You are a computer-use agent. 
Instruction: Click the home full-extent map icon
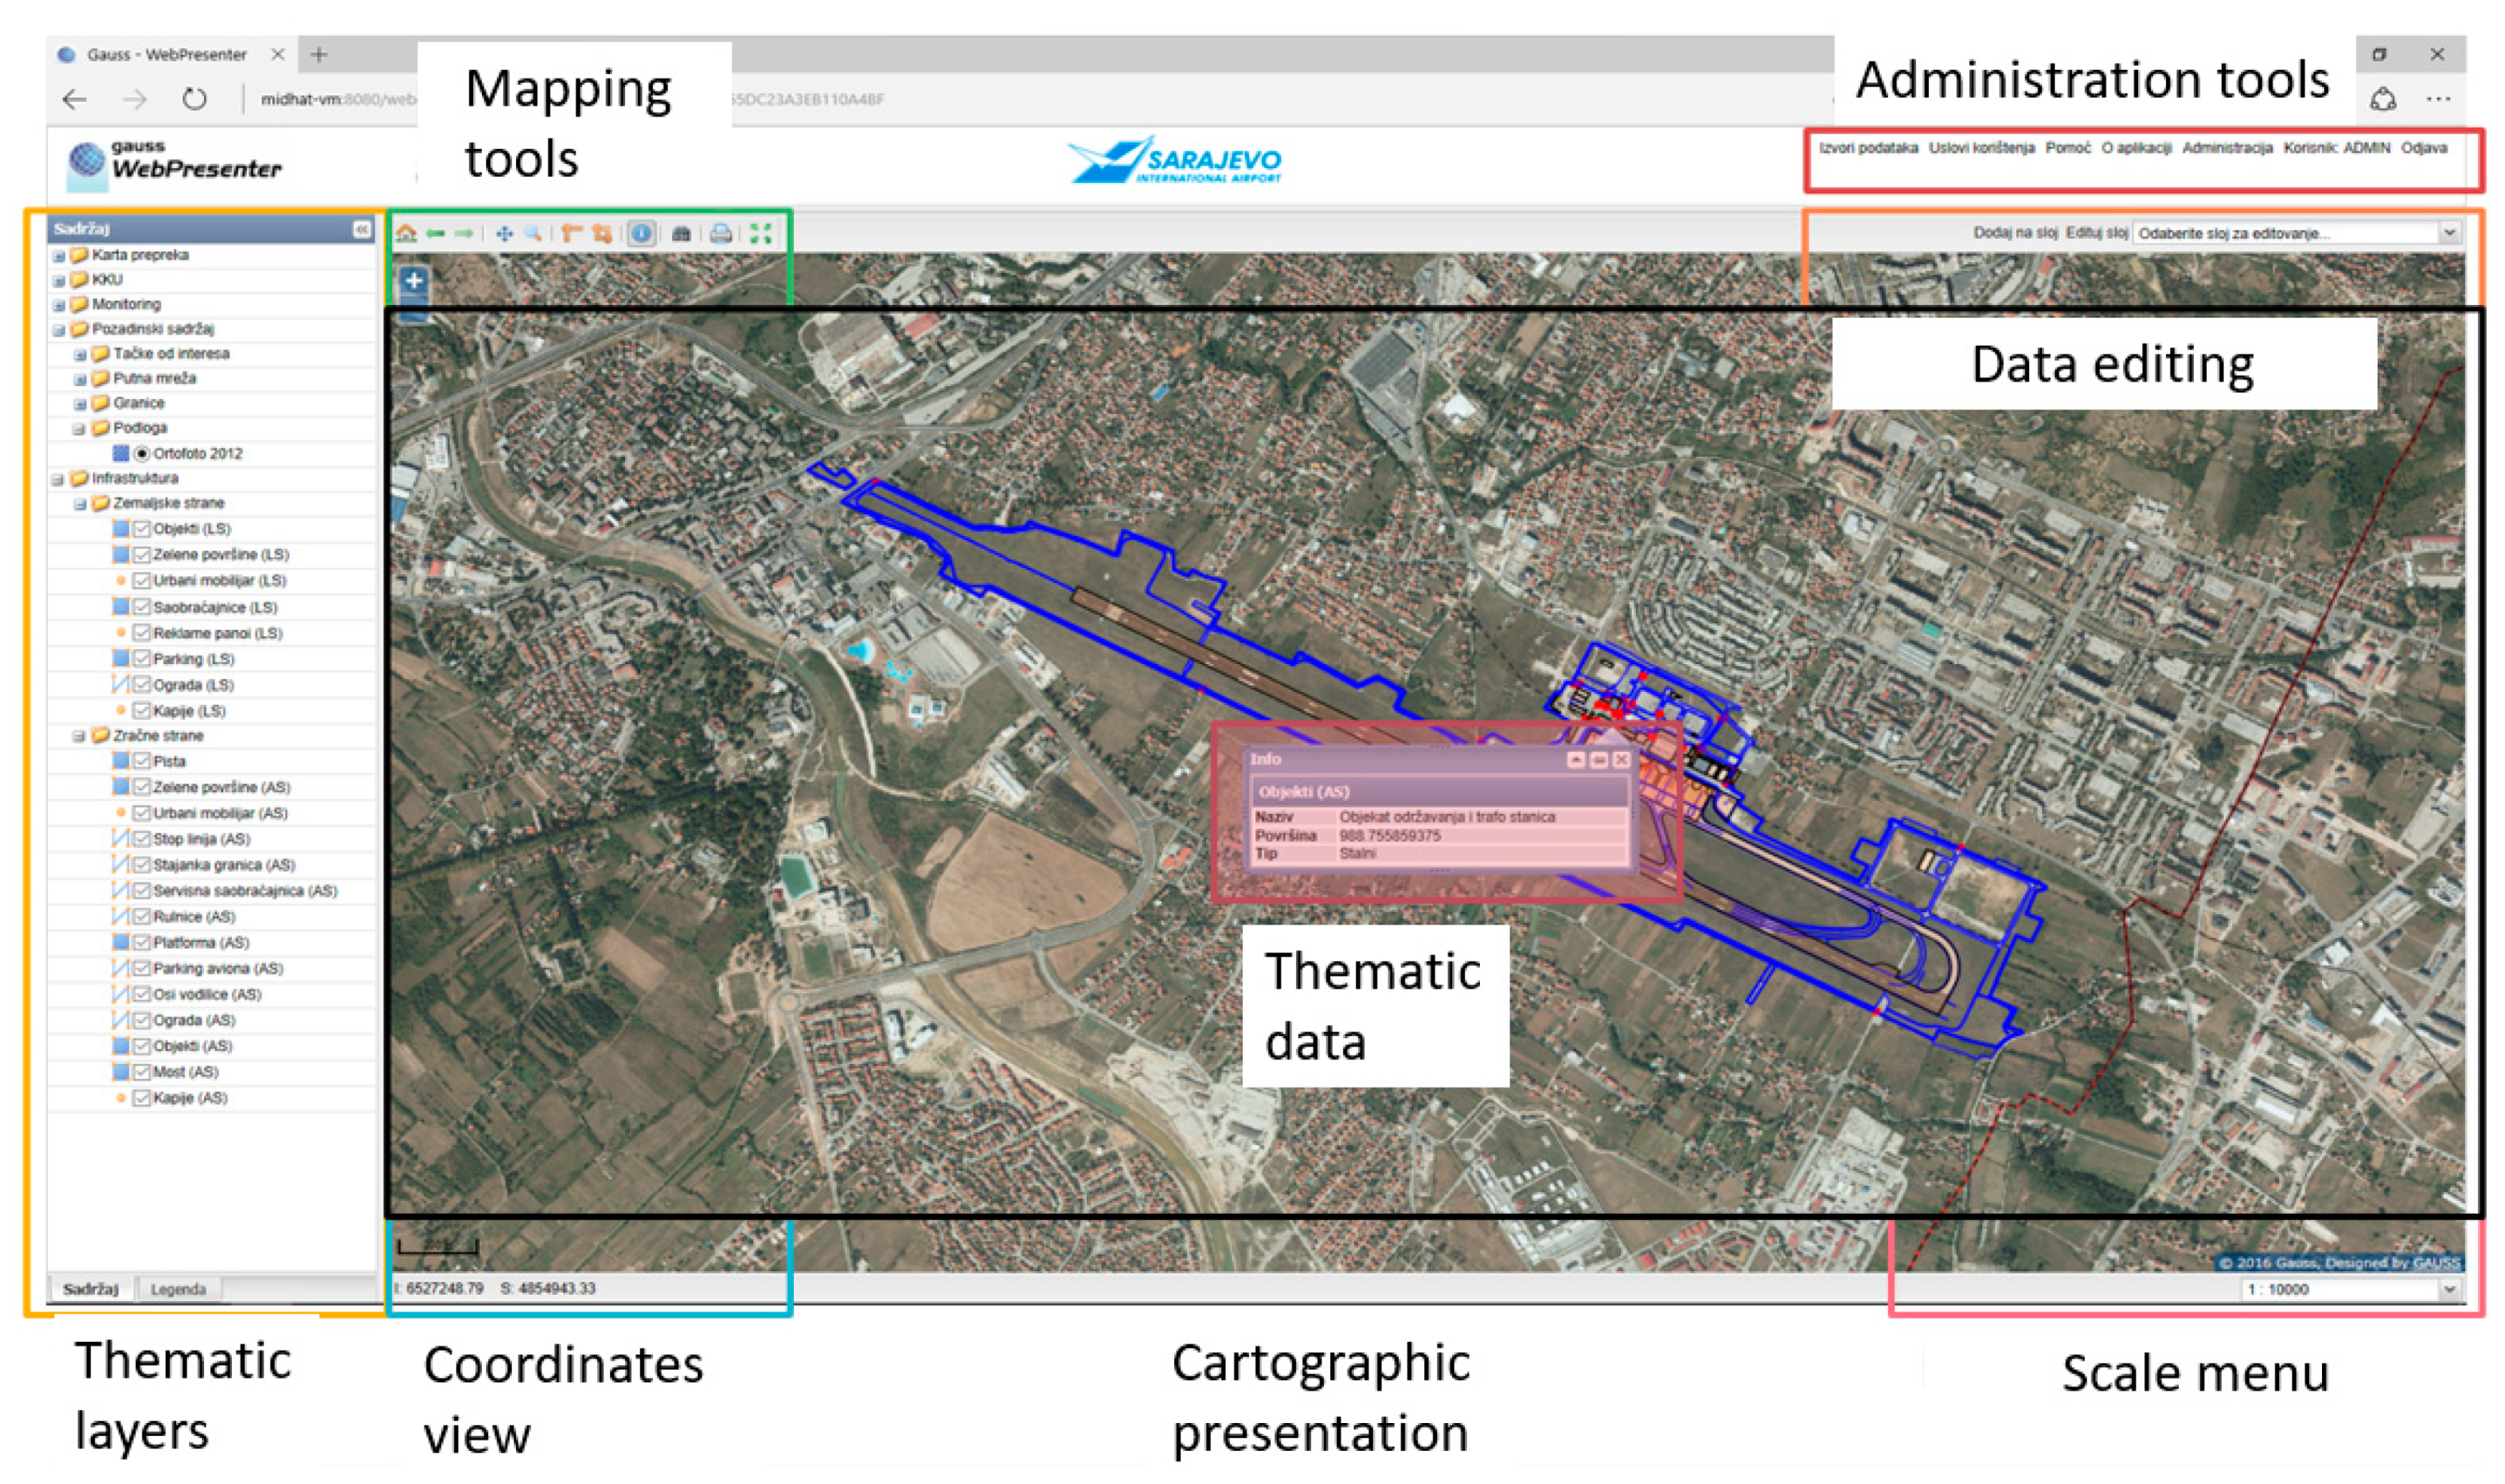406,234
